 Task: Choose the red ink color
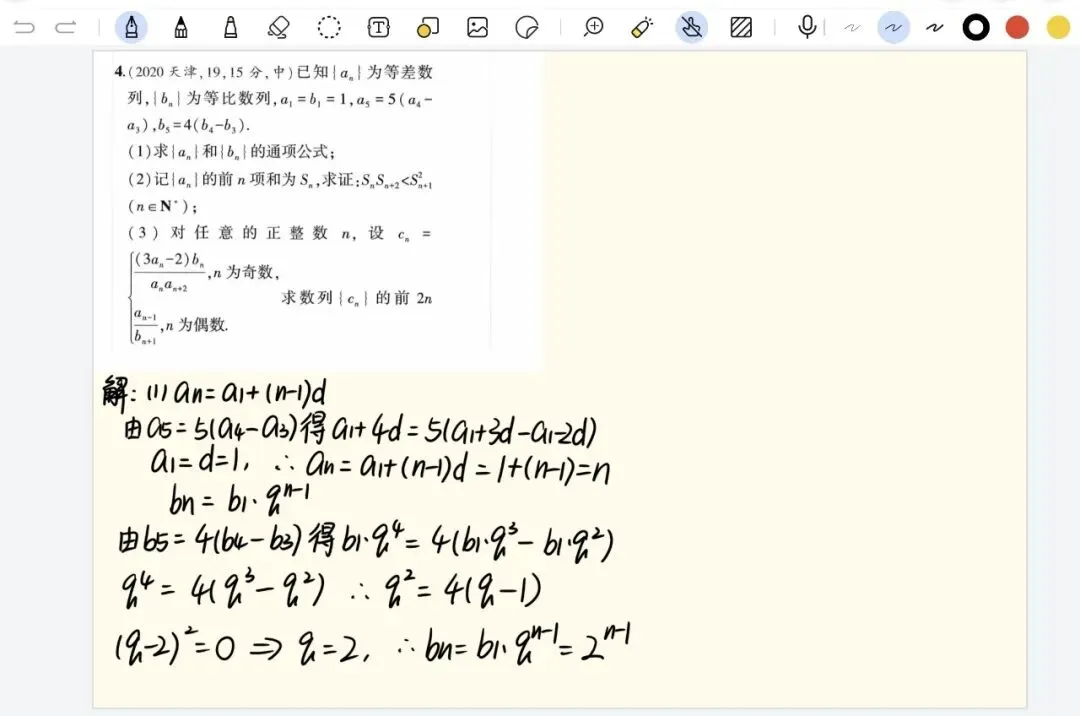(1016, 27)
